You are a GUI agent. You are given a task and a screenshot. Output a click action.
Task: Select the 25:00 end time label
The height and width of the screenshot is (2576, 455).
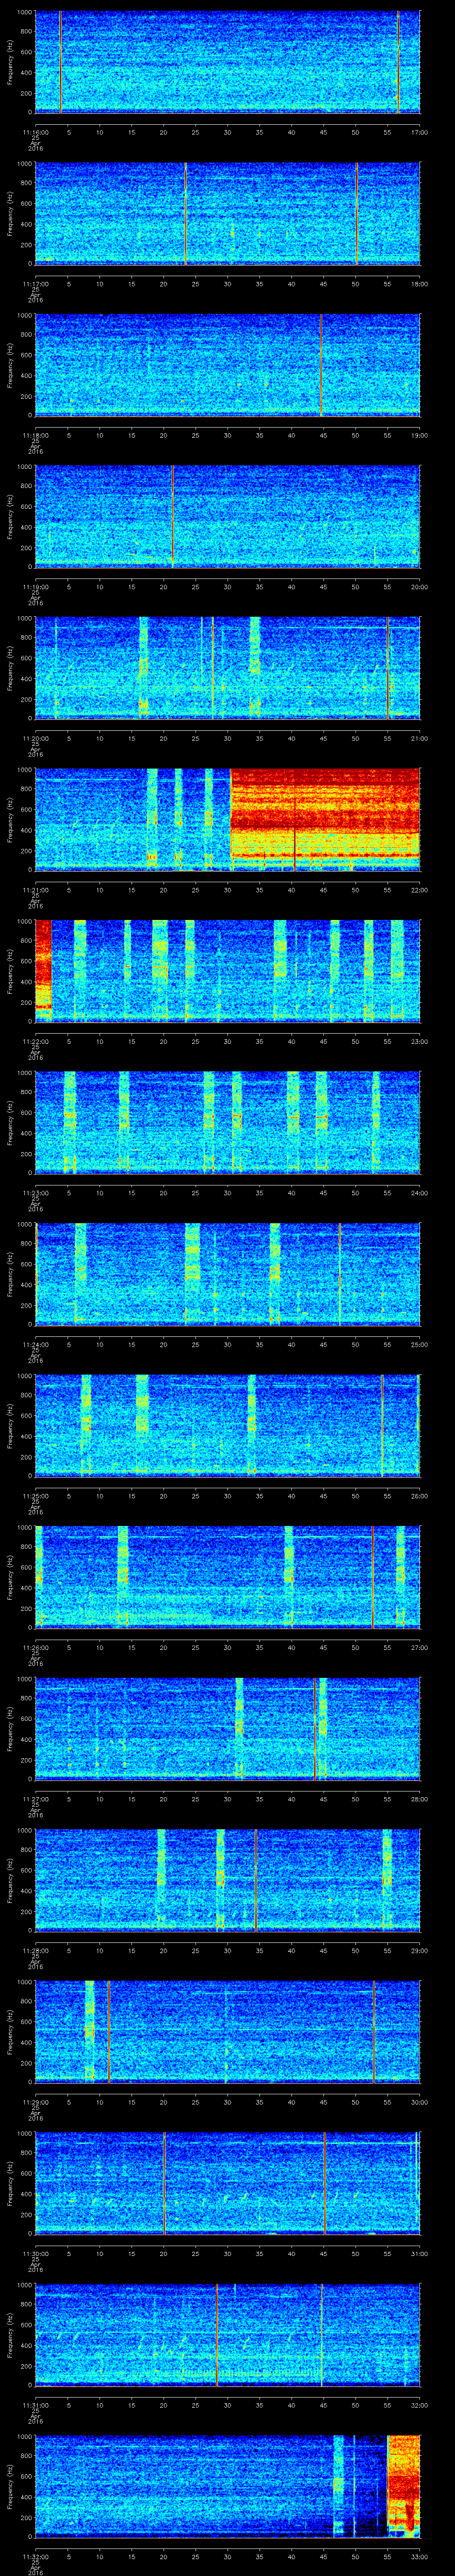click(x=419, y=1344)
